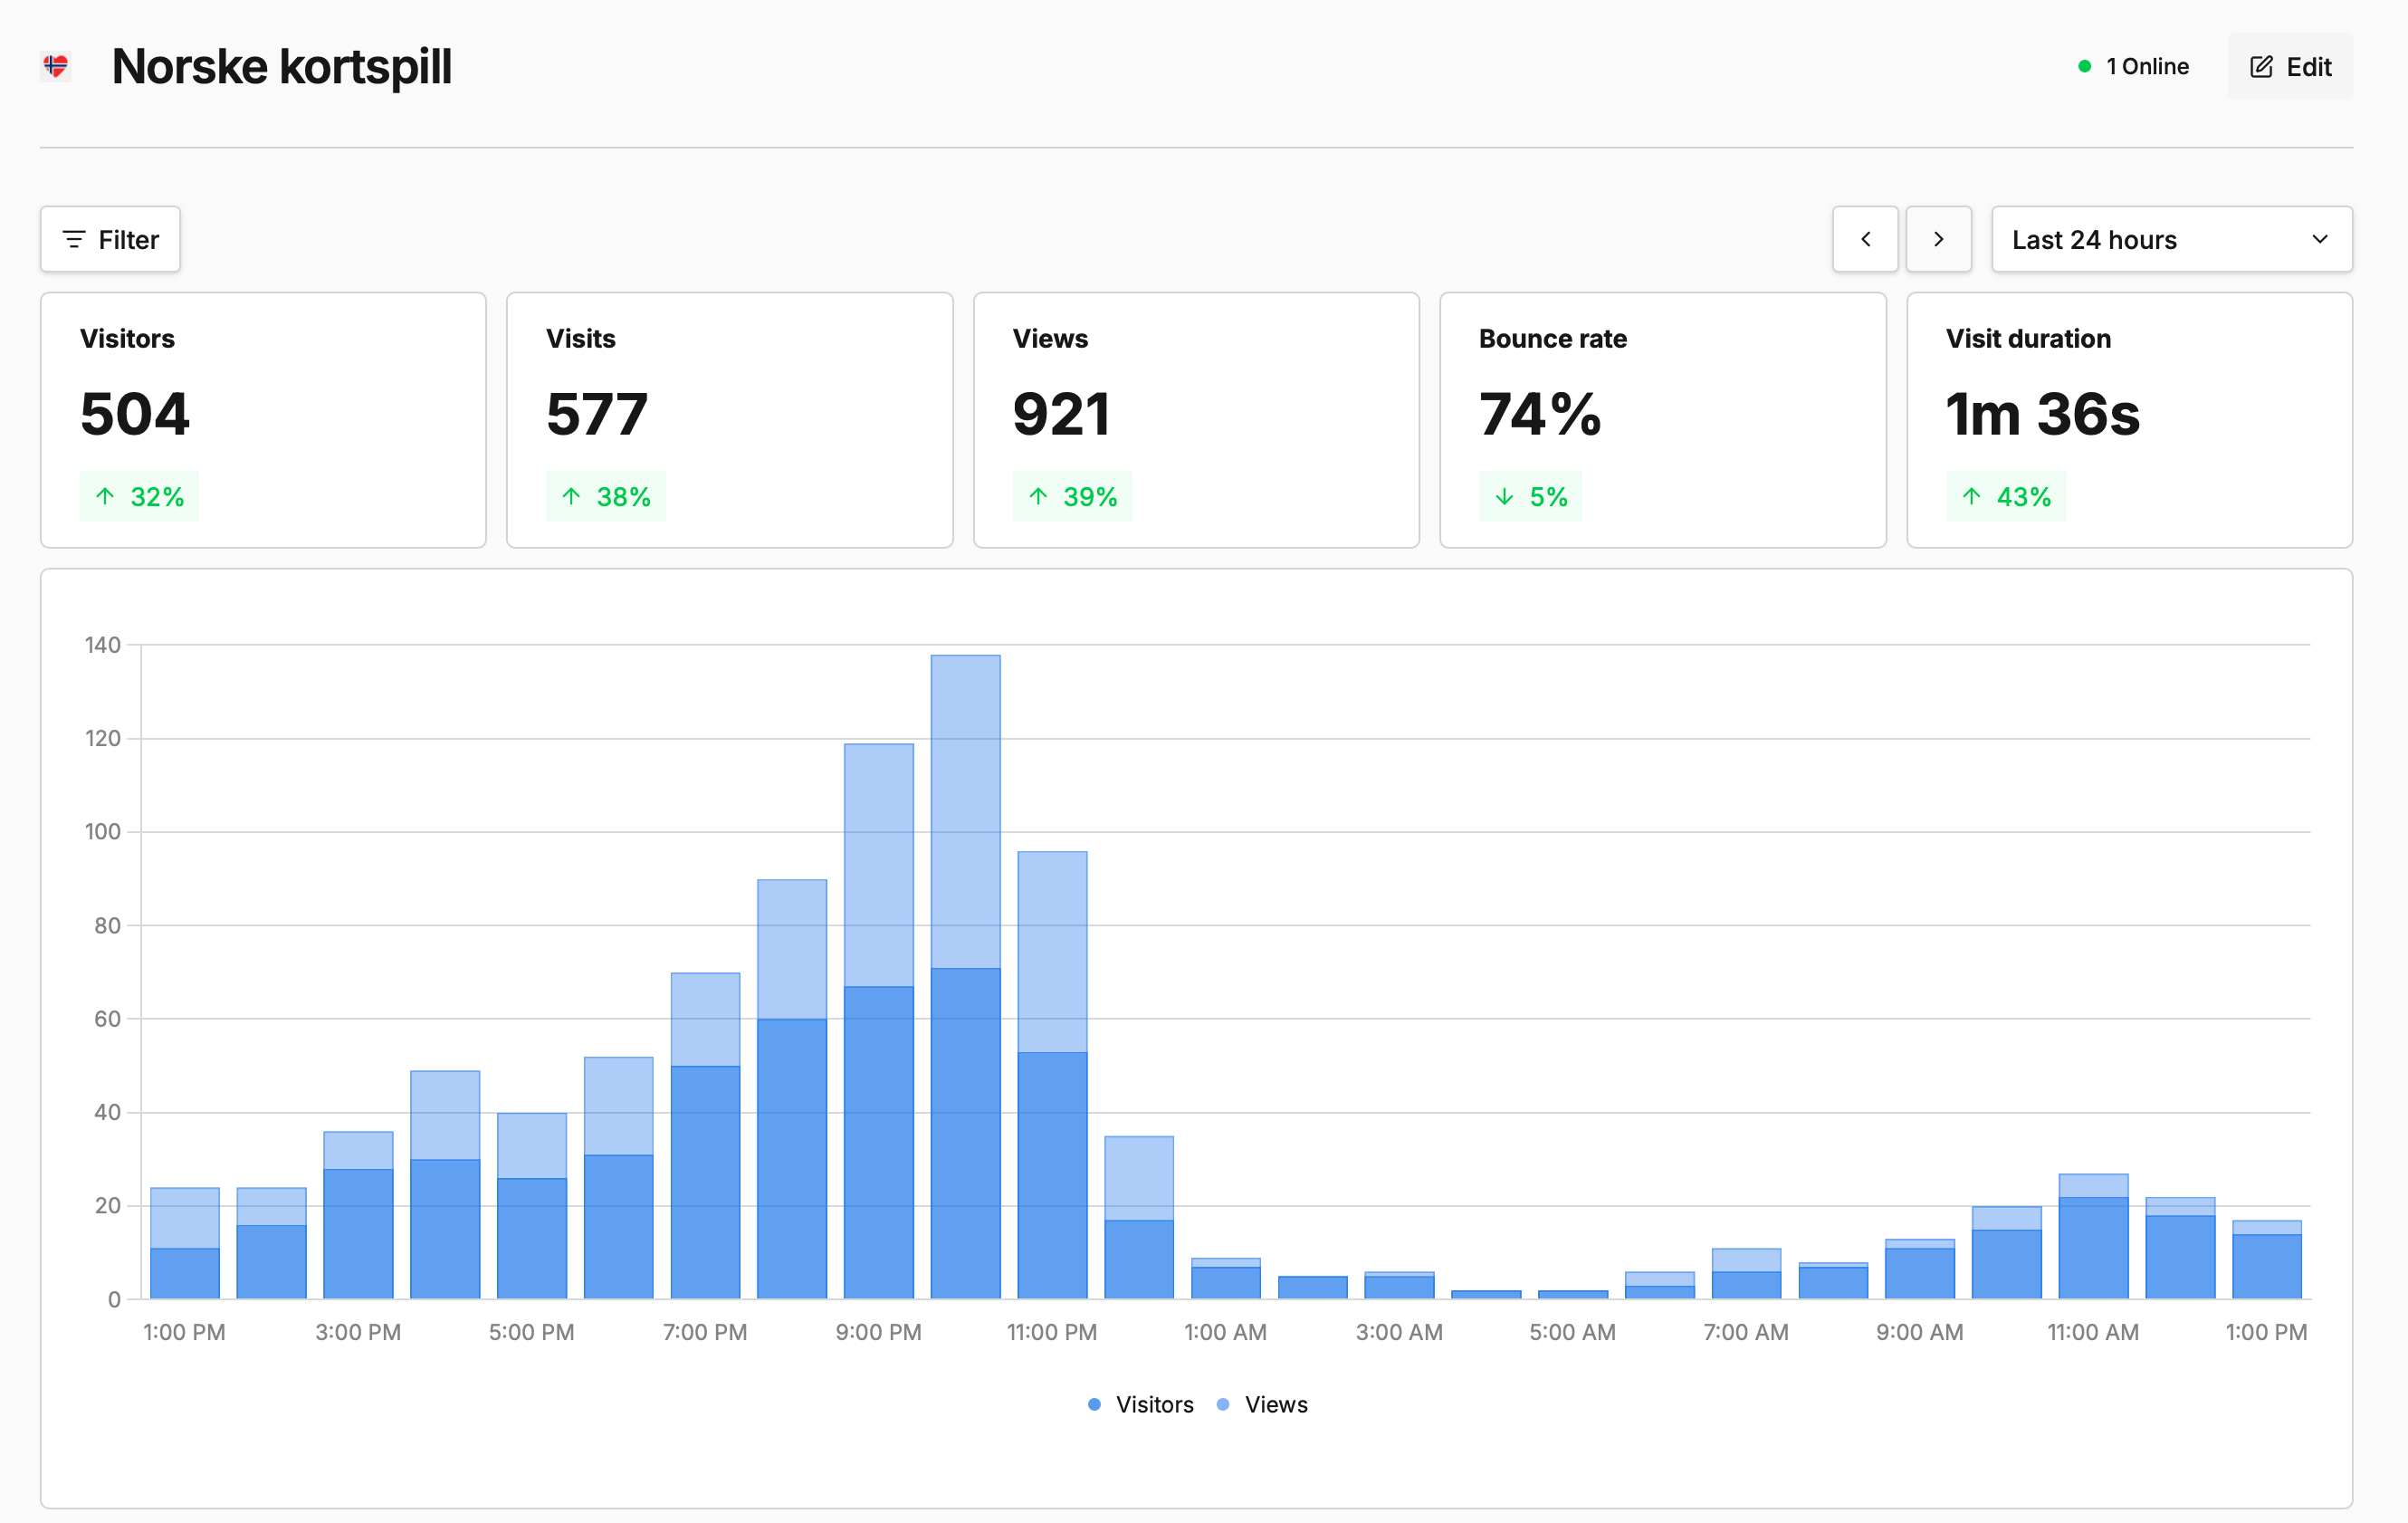Click the chart bar above 11:00 PM
Viewport: 2408px width, 1523px height.
1052,1075
